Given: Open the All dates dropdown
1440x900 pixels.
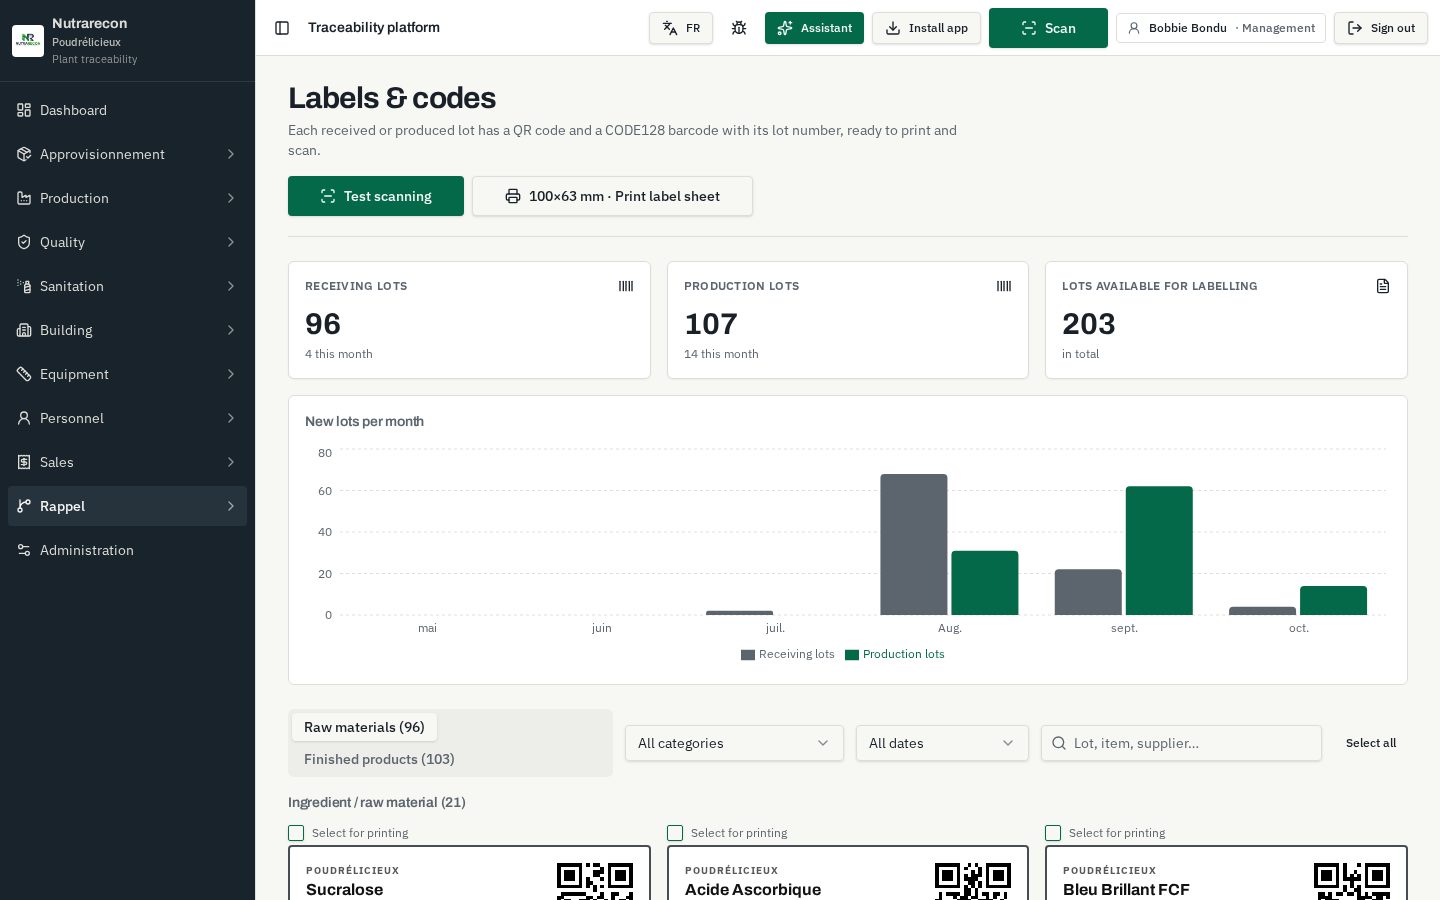Looking at the screenshot, I should click(942, 743).
